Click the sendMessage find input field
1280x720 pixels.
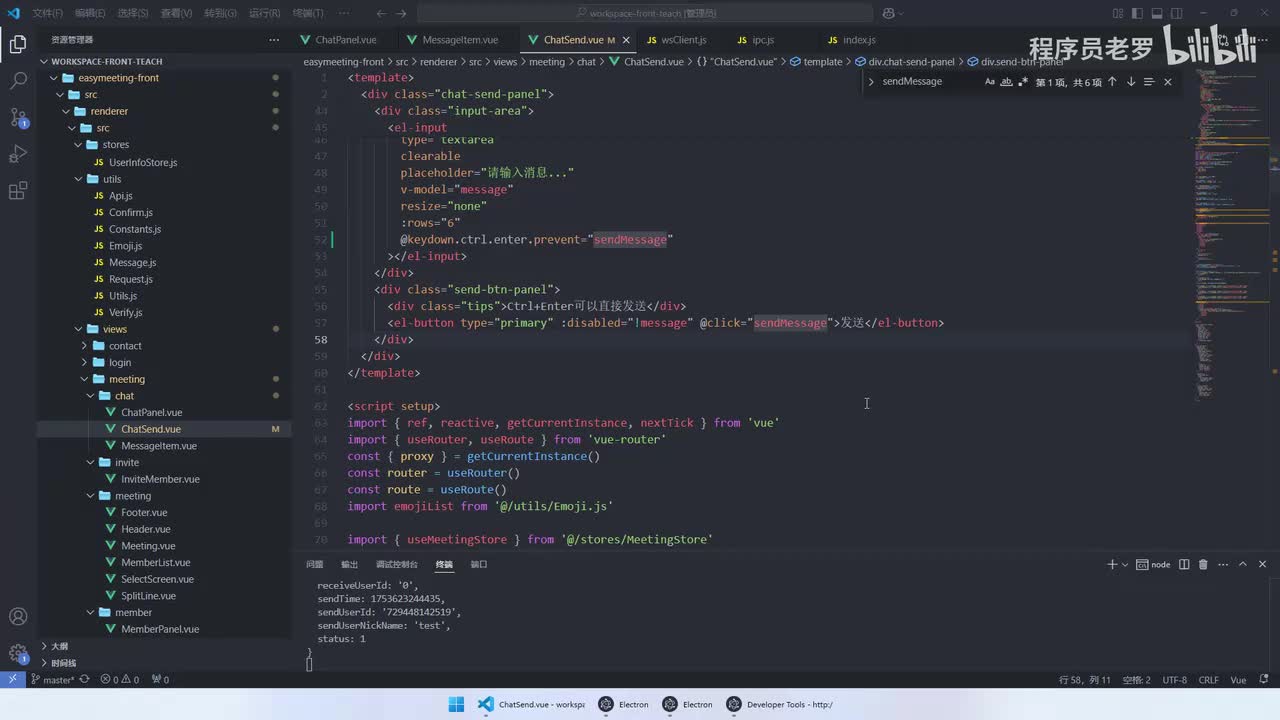click(x=928, y=82)
